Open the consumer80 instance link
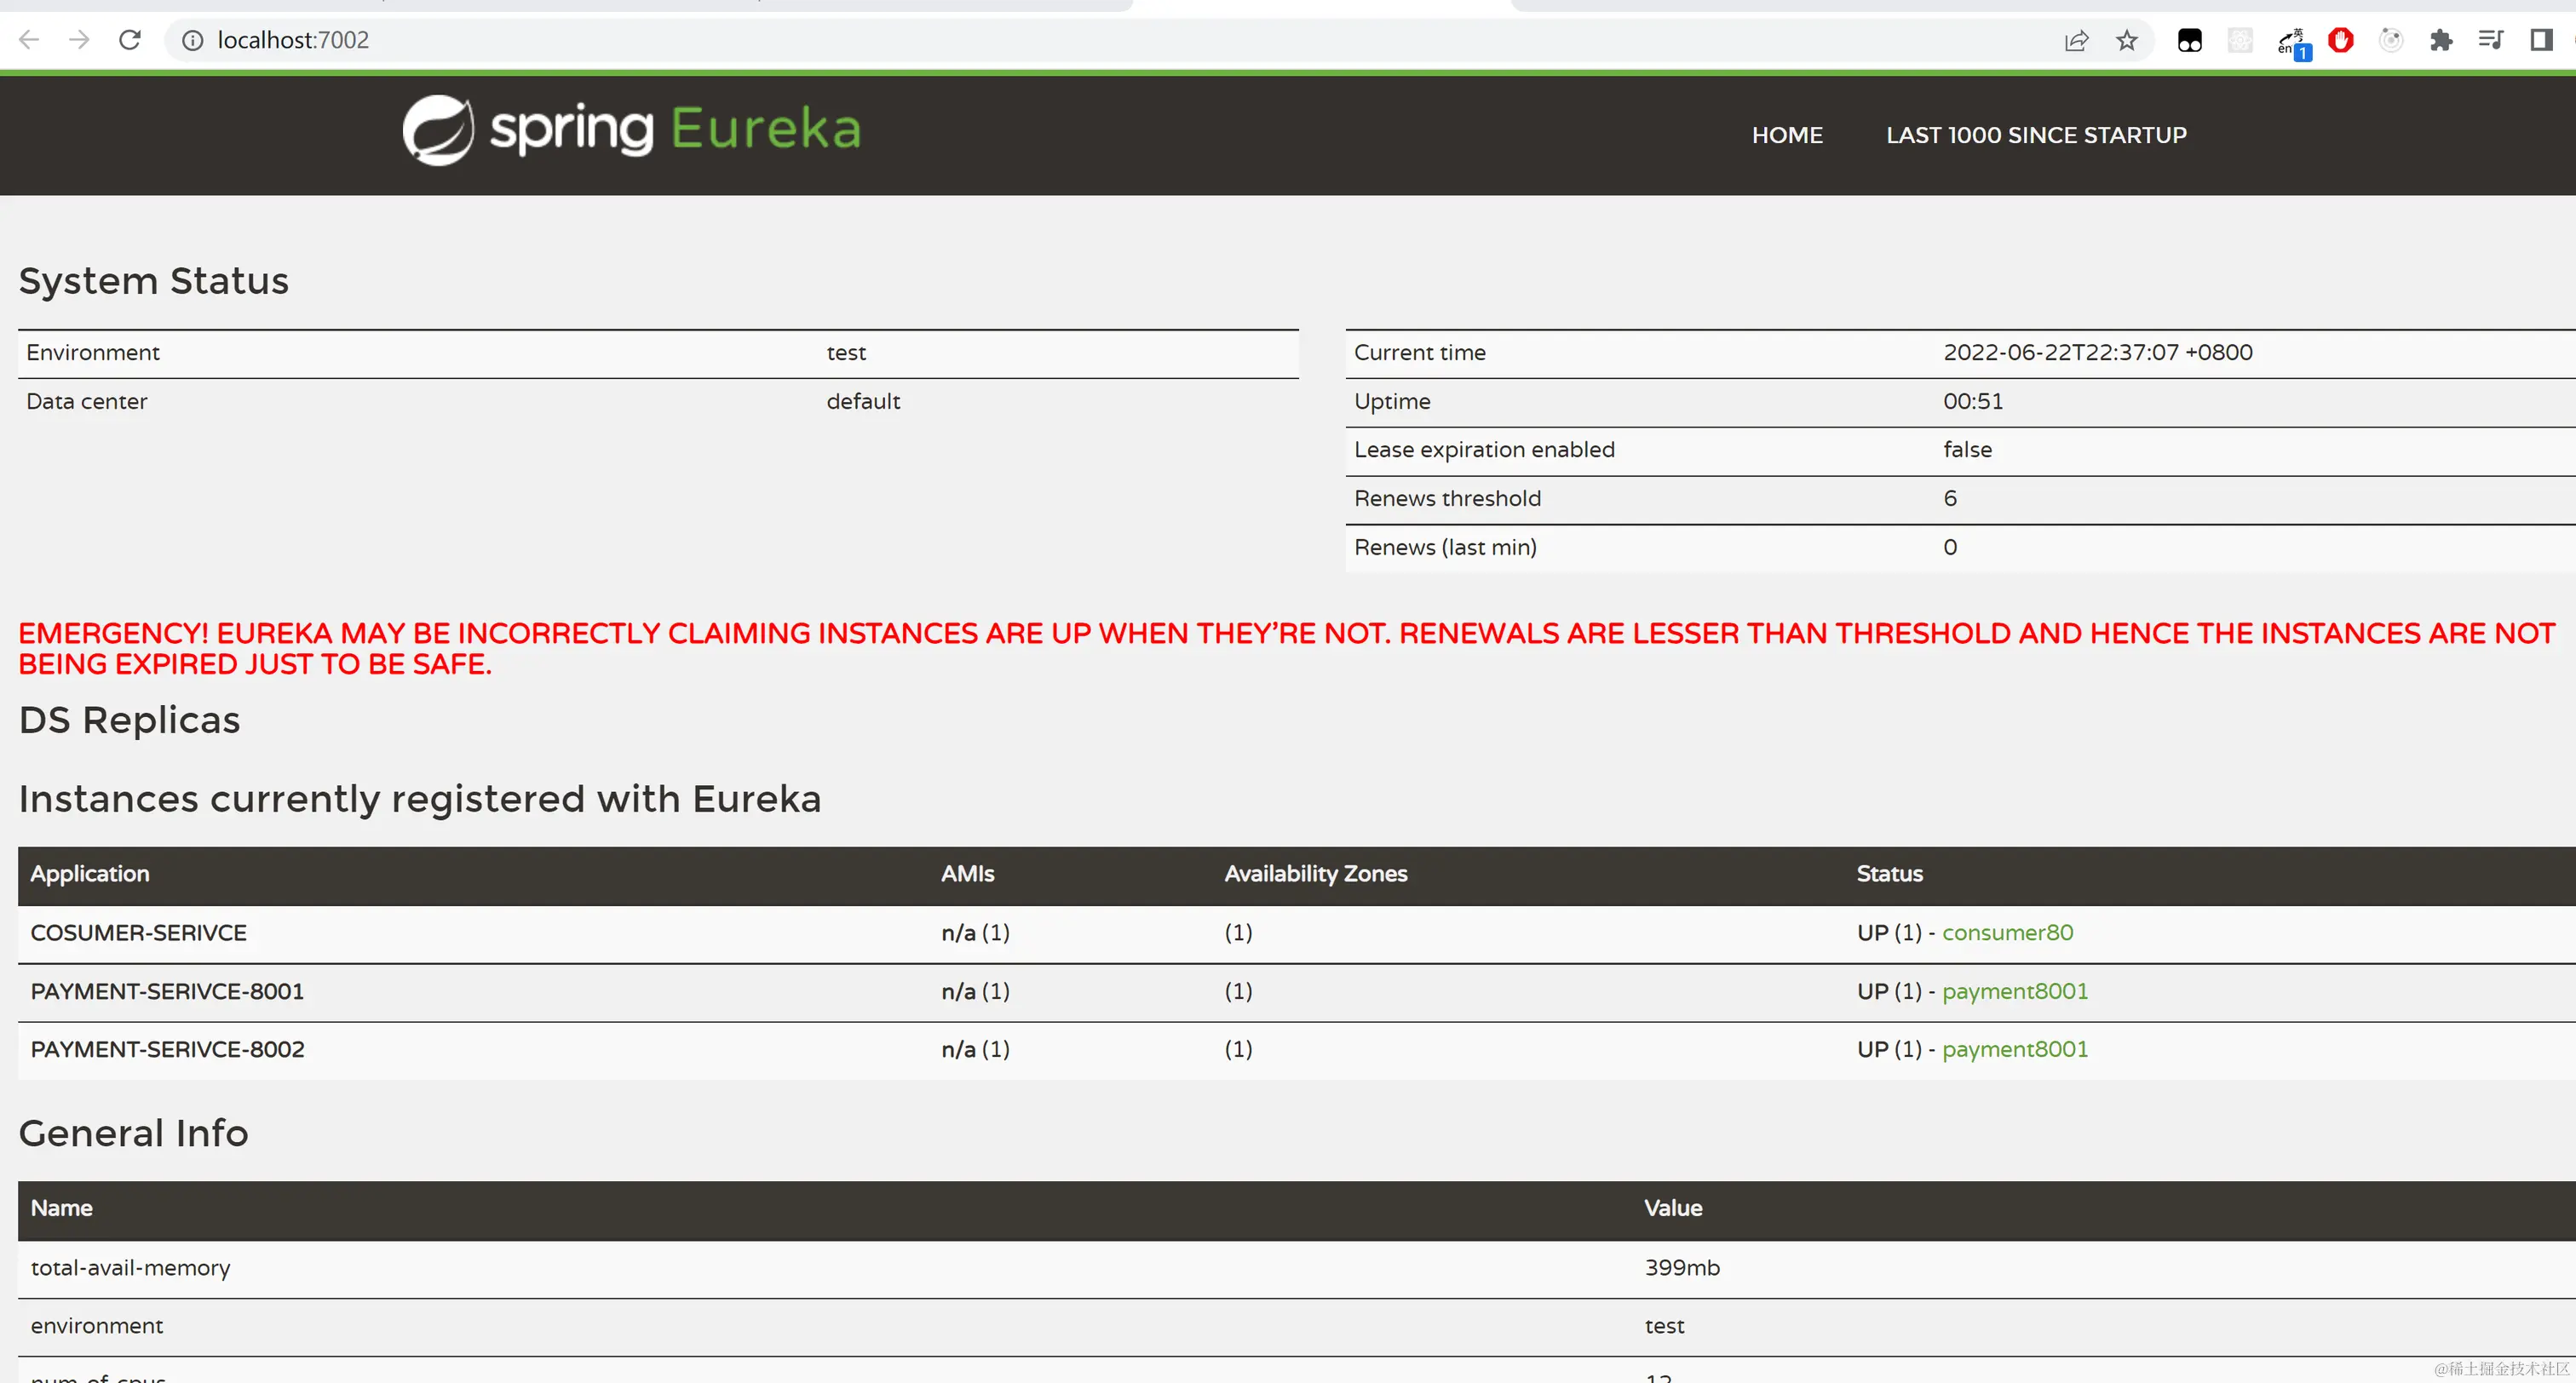 point(2006,932)
